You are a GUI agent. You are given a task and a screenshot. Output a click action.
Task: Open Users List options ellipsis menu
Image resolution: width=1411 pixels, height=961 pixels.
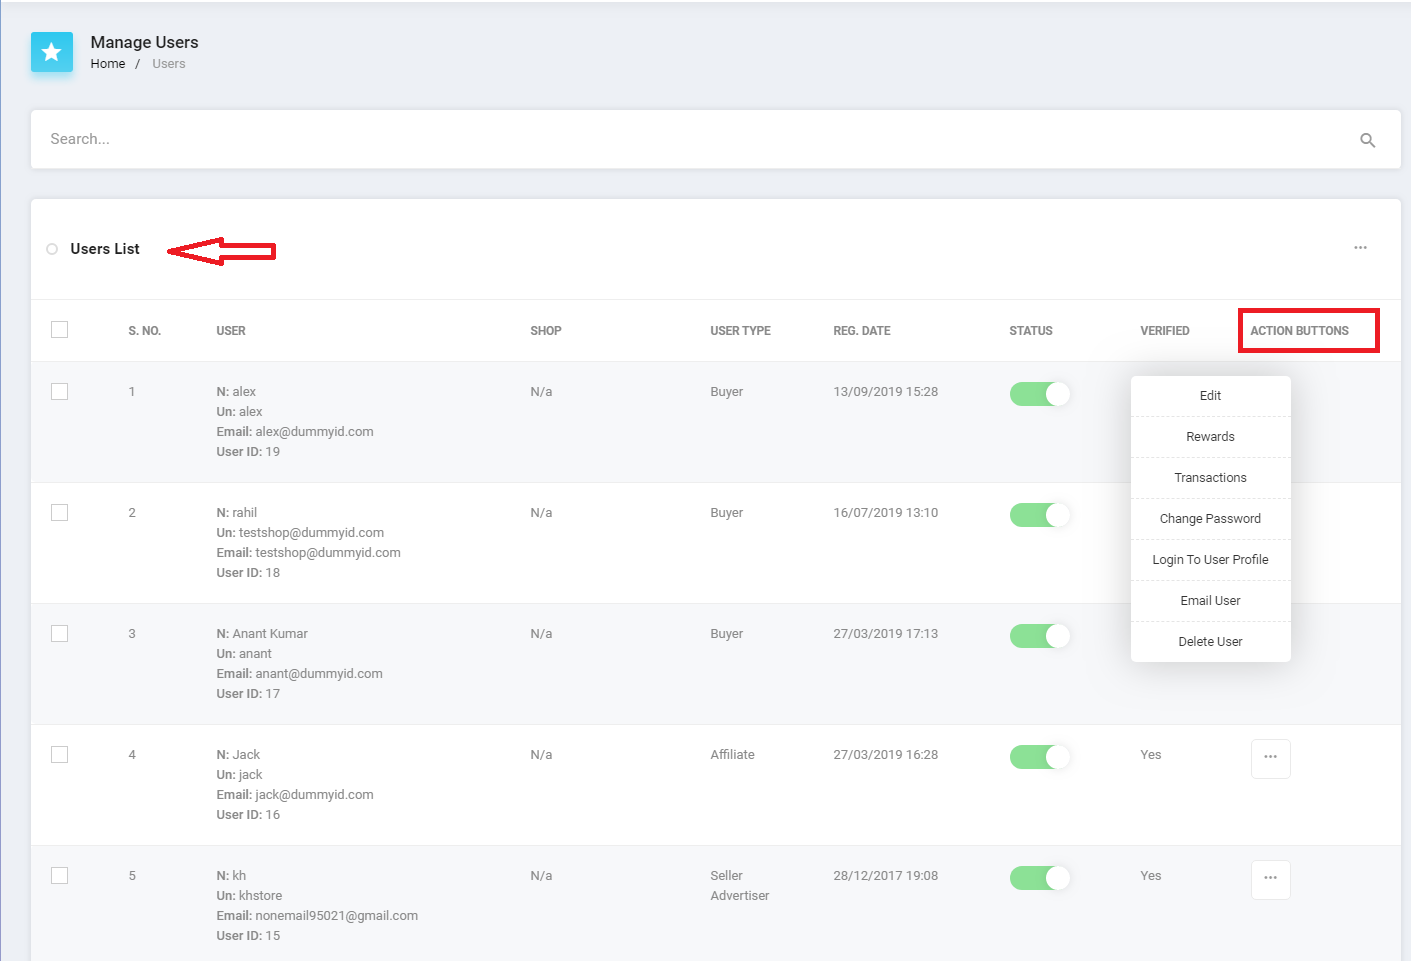click(x=1360, y=248)
